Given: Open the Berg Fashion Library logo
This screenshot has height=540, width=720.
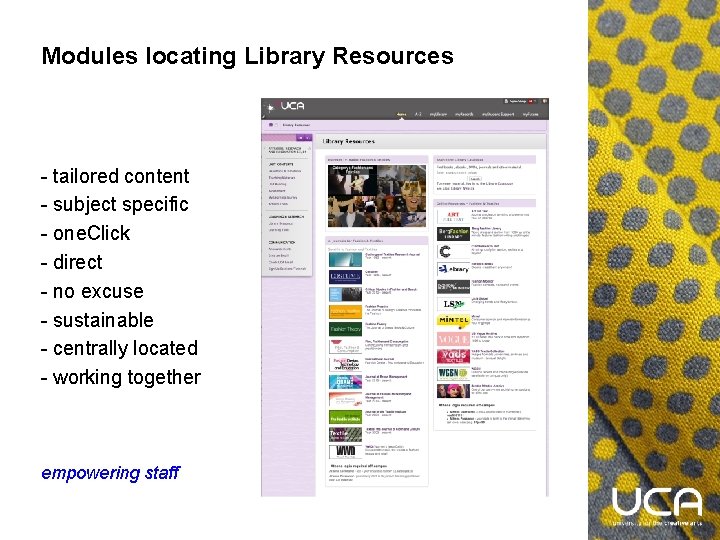Looking at the screenshot, I should [x=453, y=233].
